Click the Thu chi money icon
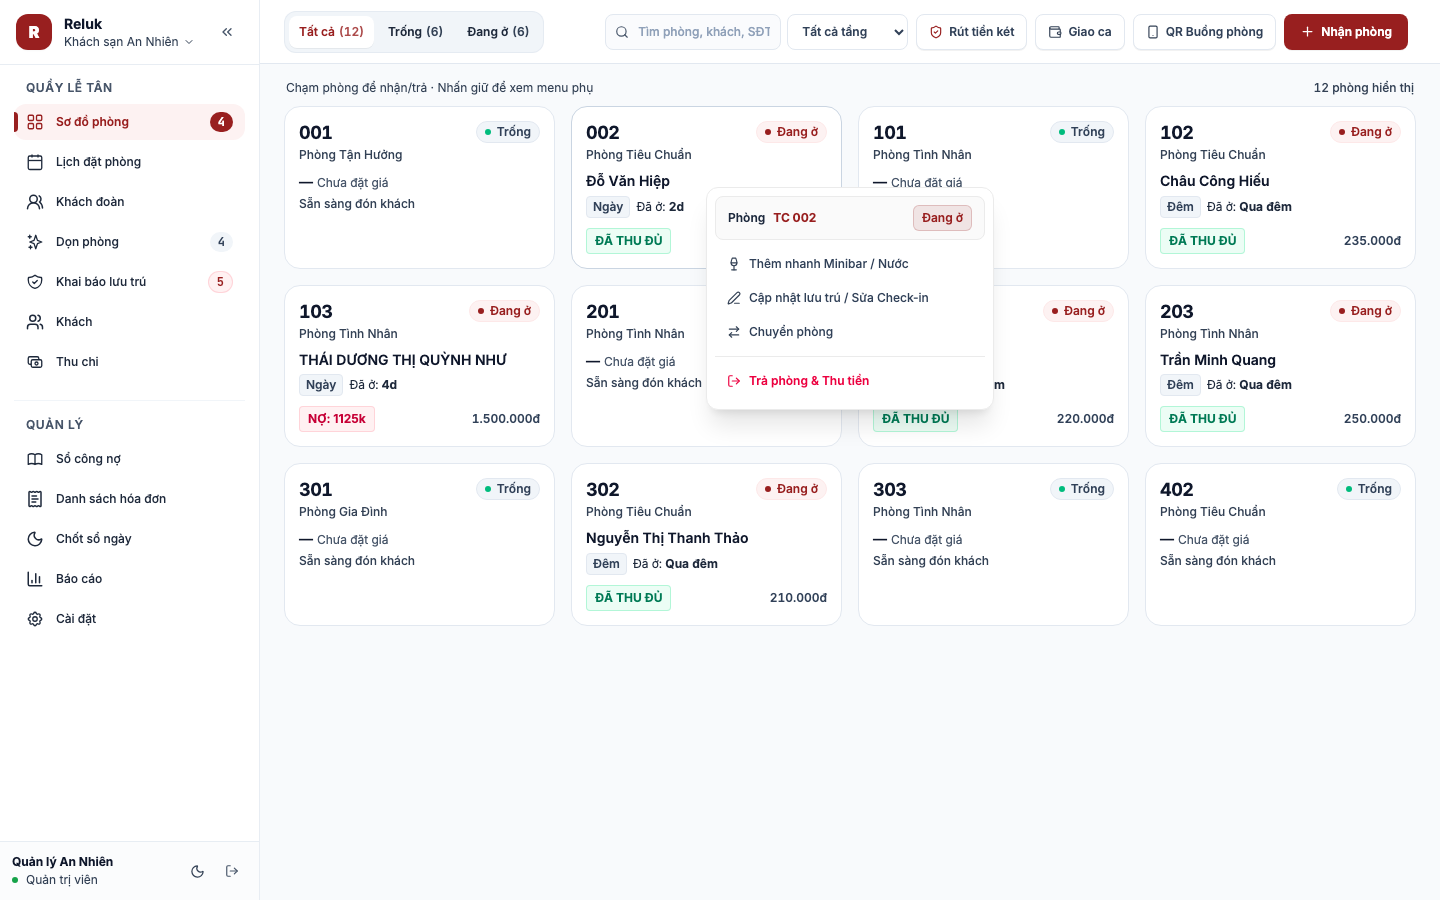This screenshot has width=1440, height=900. (35, 362)
